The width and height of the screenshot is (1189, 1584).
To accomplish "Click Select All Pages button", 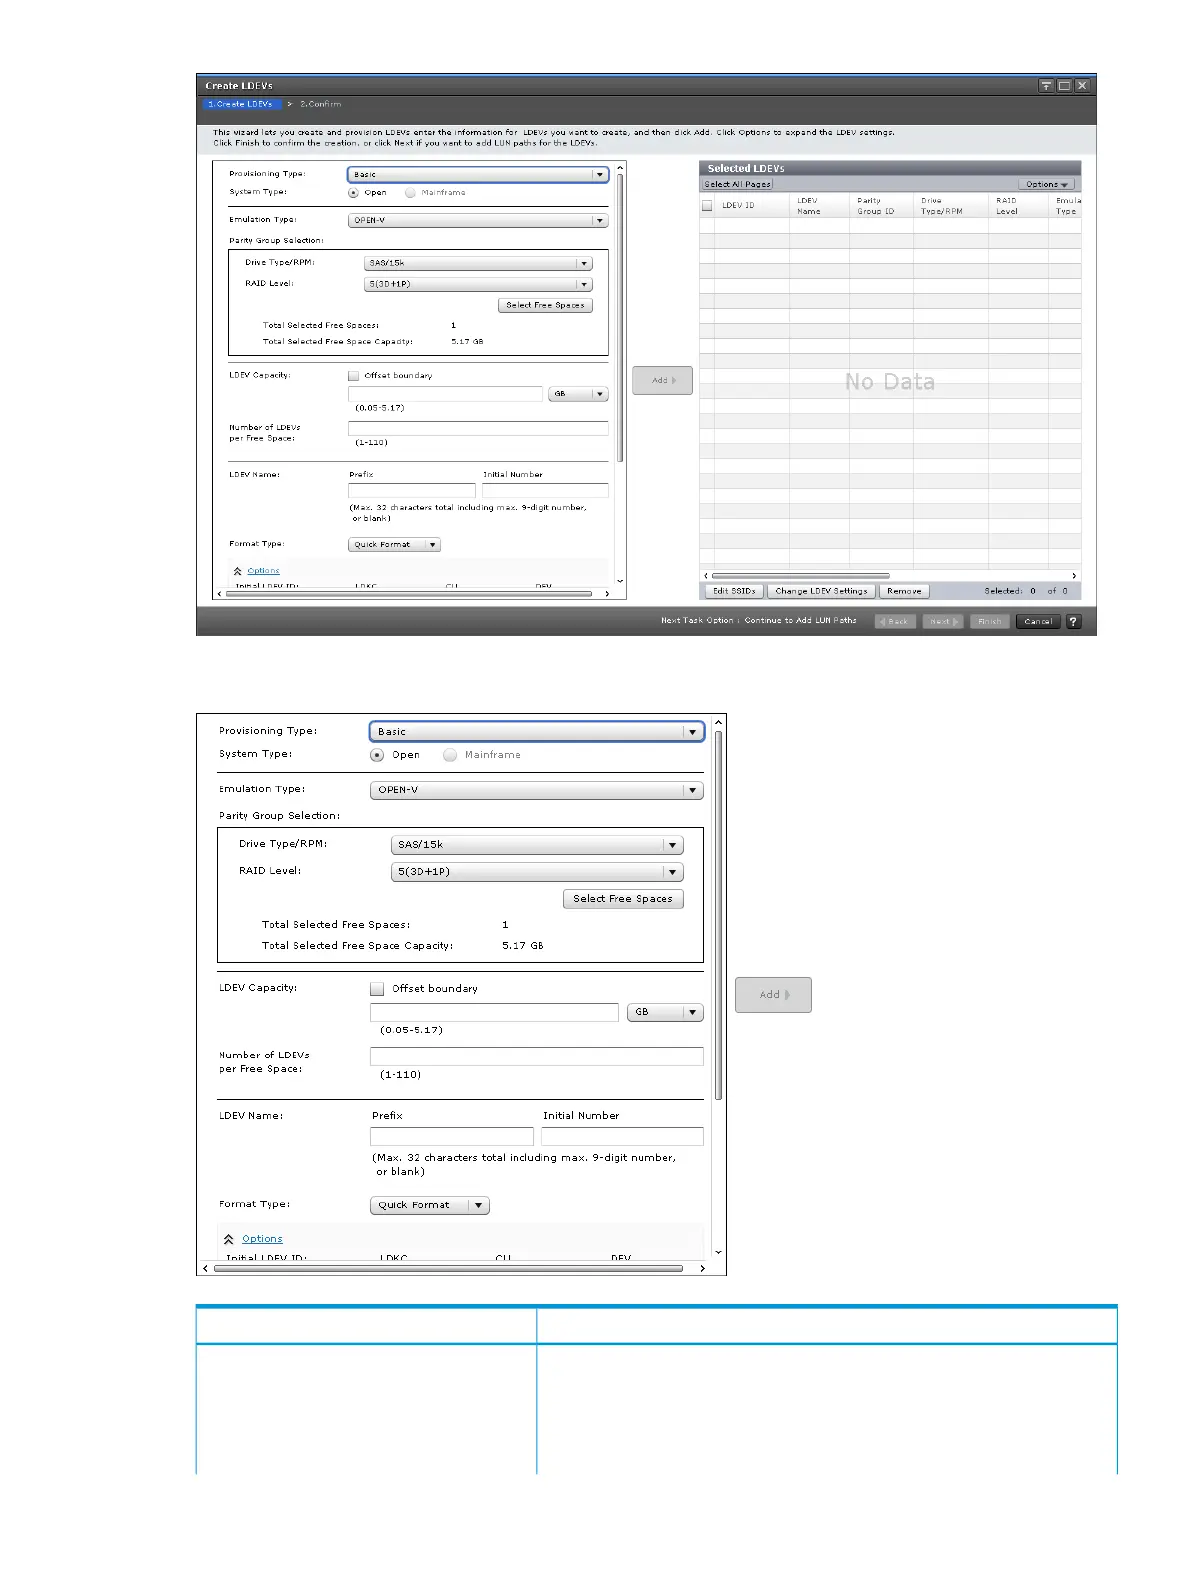I will pos(738,184).
